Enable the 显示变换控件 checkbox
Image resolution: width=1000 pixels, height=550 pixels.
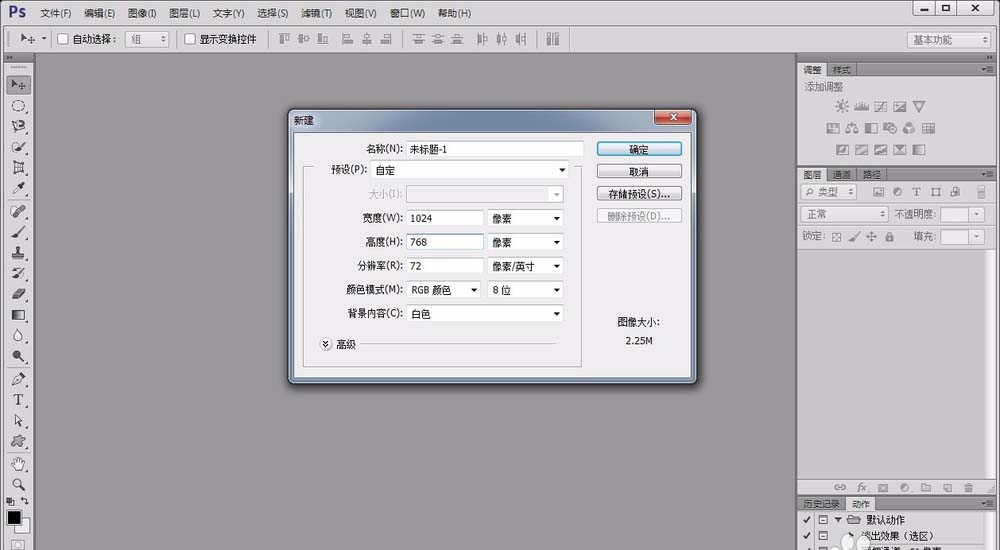189,39
